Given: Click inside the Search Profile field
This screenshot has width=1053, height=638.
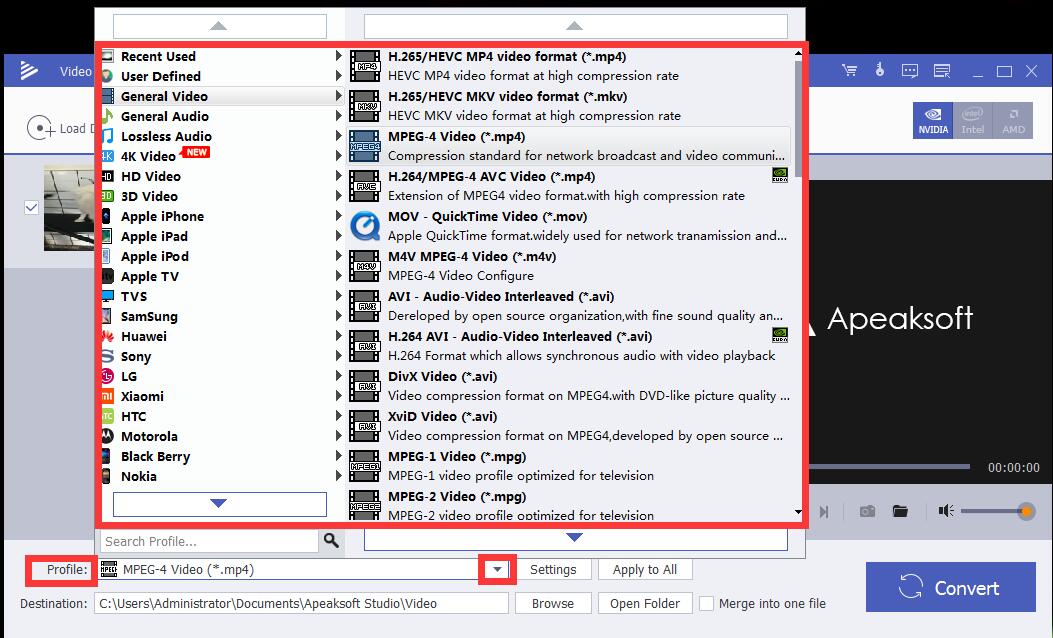Looking at the screenshot, I should click(x=200, y=540).
